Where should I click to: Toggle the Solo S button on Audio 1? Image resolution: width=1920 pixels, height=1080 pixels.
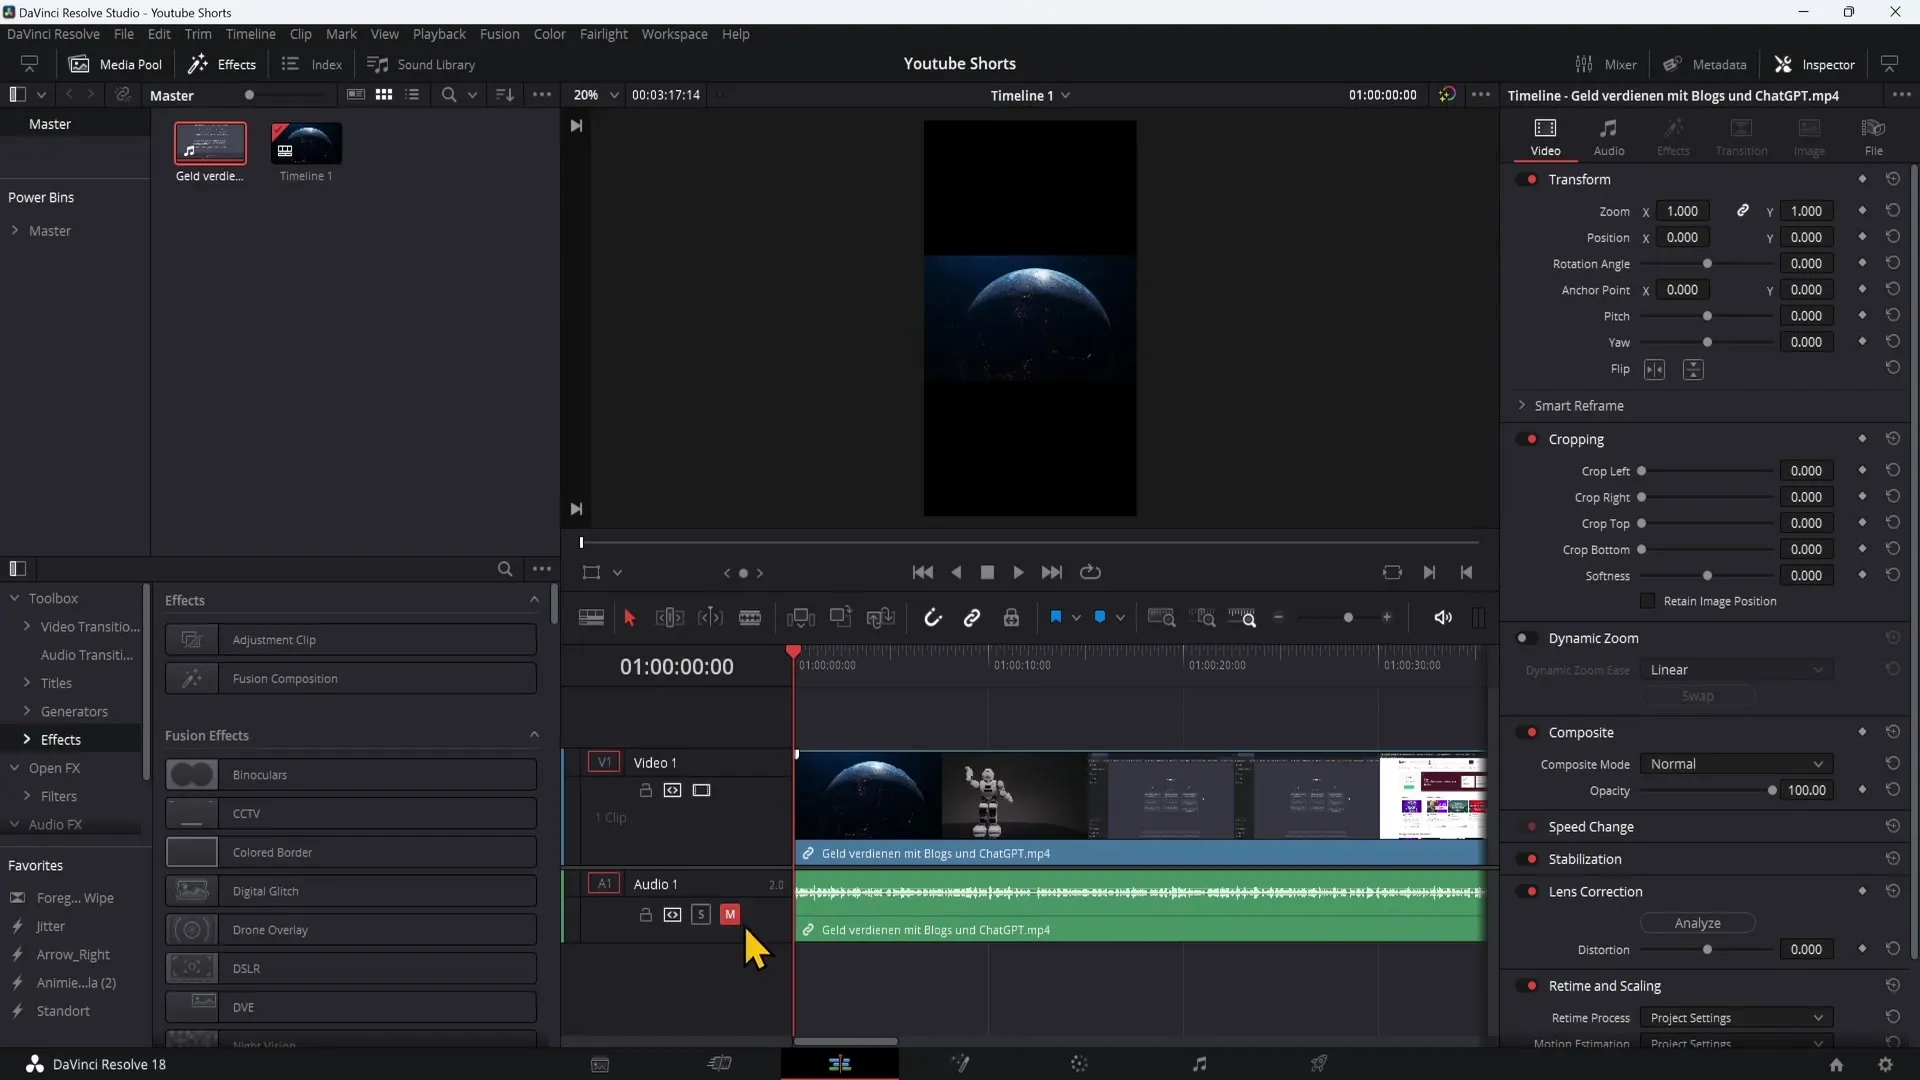coord(702,914)
